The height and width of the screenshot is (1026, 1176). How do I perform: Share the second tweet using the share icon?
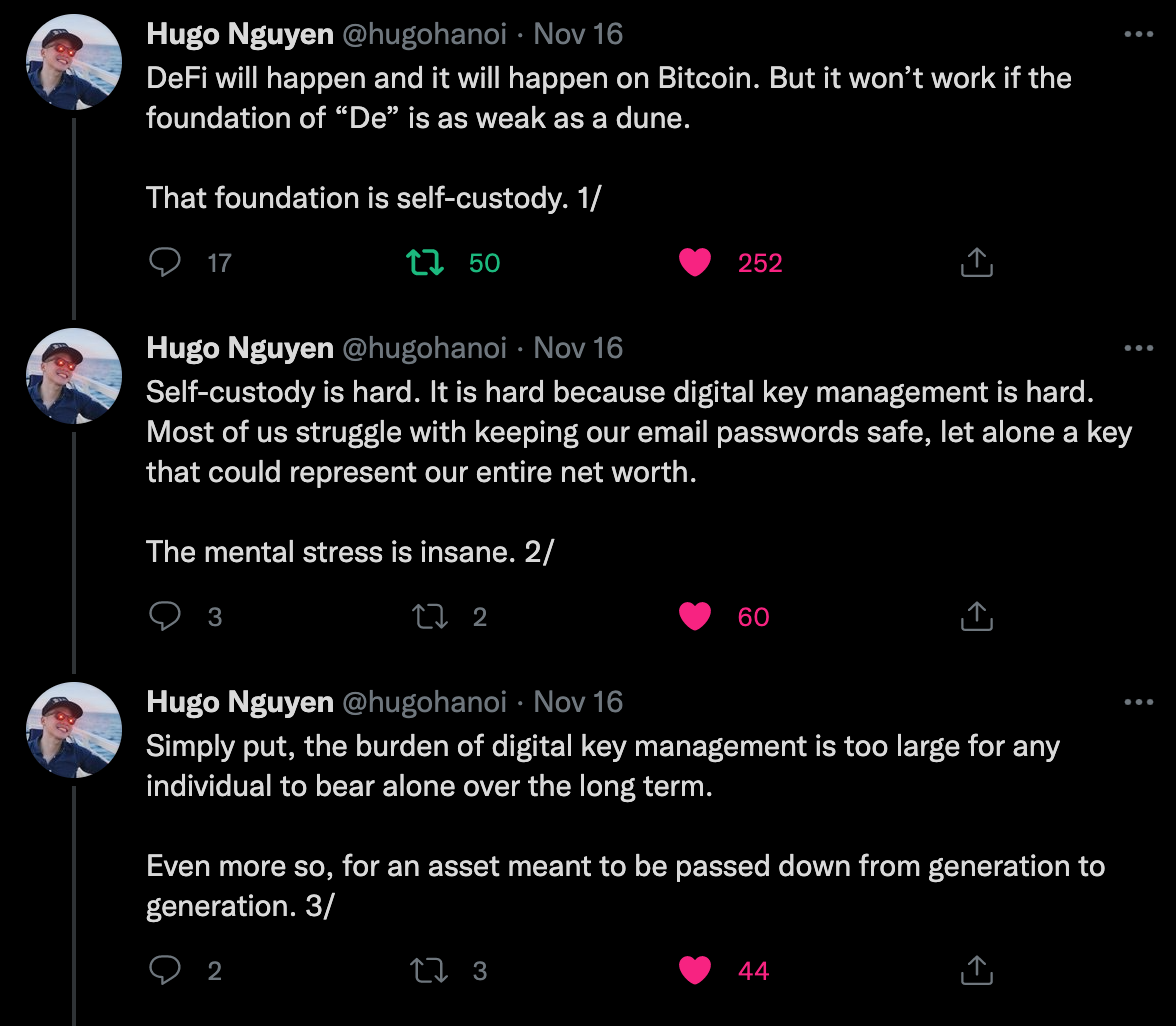pos(976,616)
